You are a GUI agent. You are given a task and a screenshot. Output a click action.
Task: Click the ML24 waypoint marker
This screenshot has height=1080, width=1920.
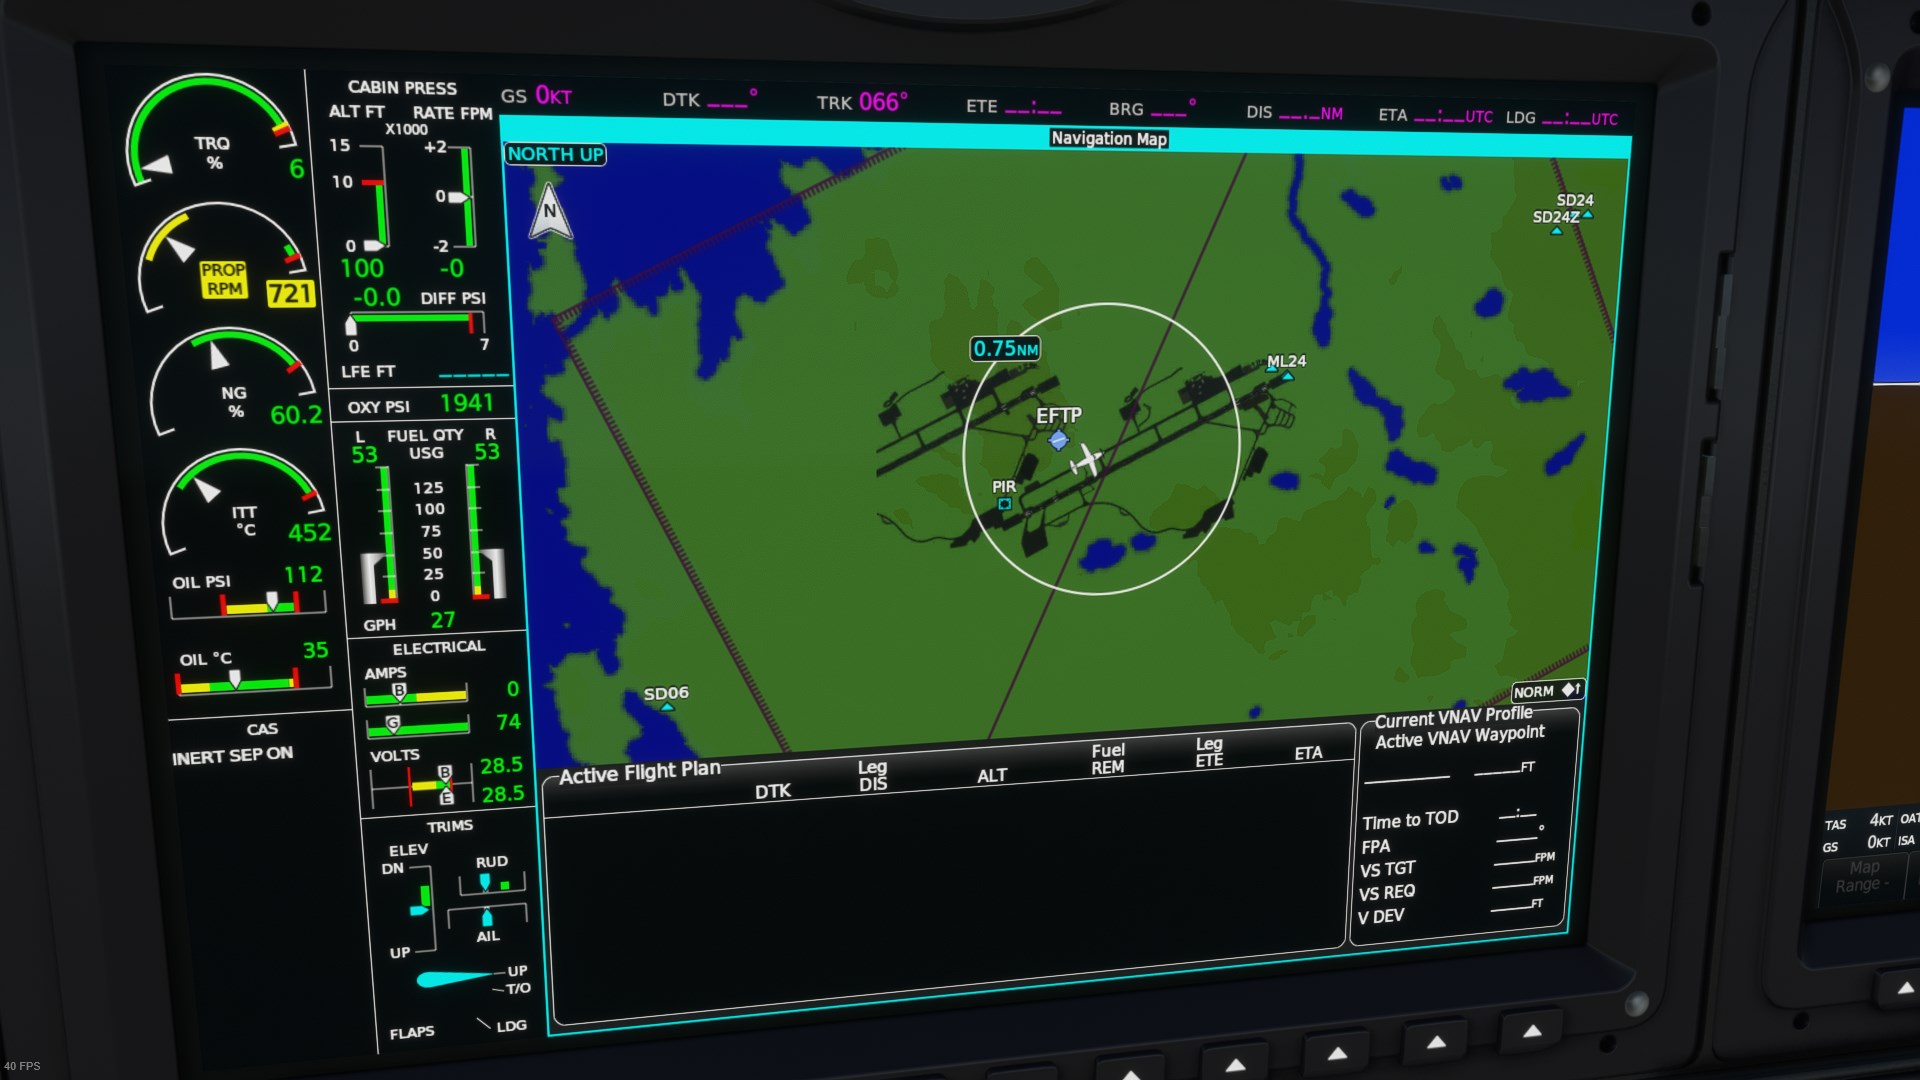tap(1288, 376)
